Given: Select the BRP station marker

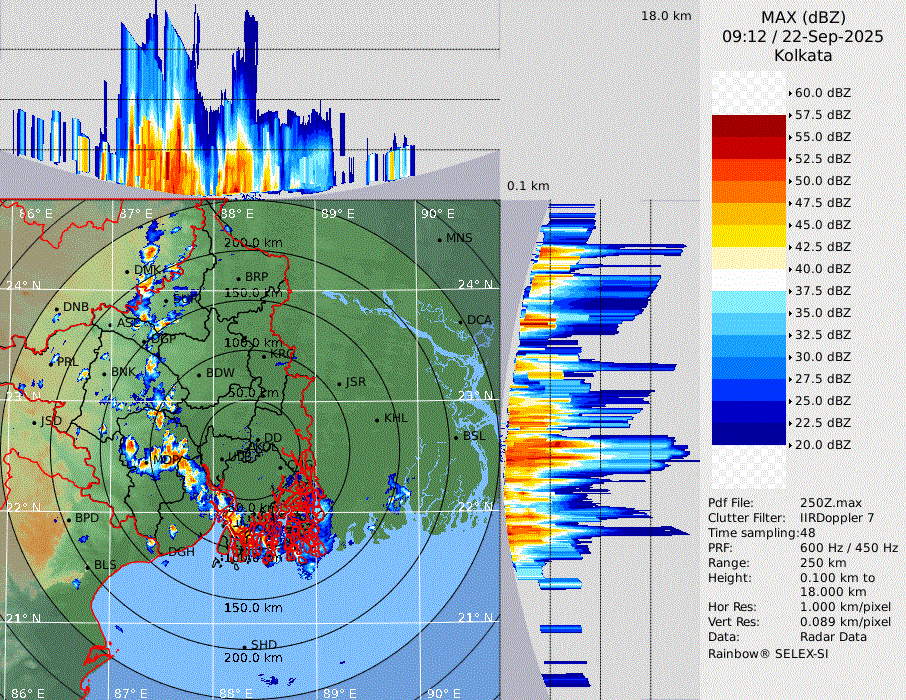Looking at the screenshot, I should pyautogui.click(x=238, y=277).
